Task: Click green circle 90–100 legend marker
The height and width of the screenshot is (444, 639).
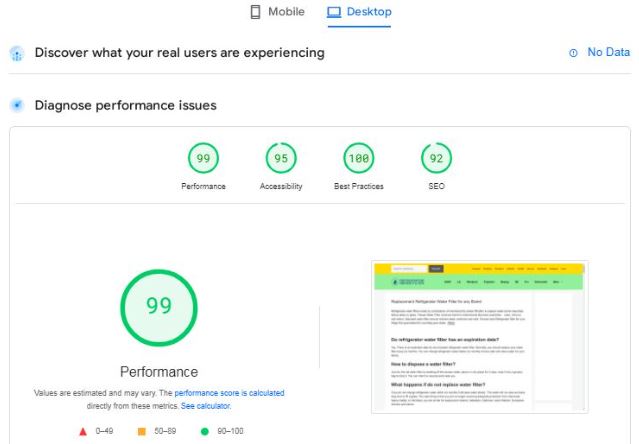Action: click(x=205, y=431)
